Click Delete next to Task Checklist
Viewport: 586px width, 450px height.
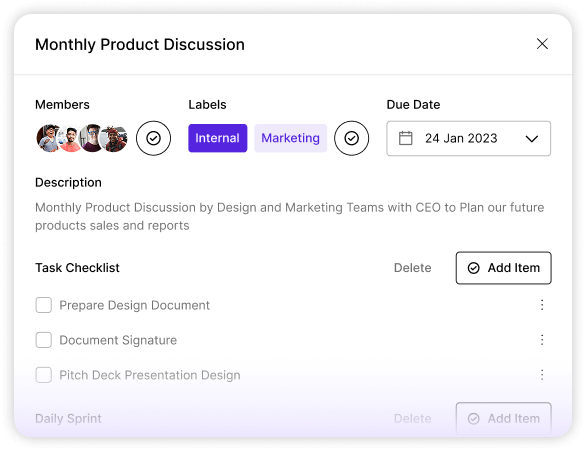413,268
